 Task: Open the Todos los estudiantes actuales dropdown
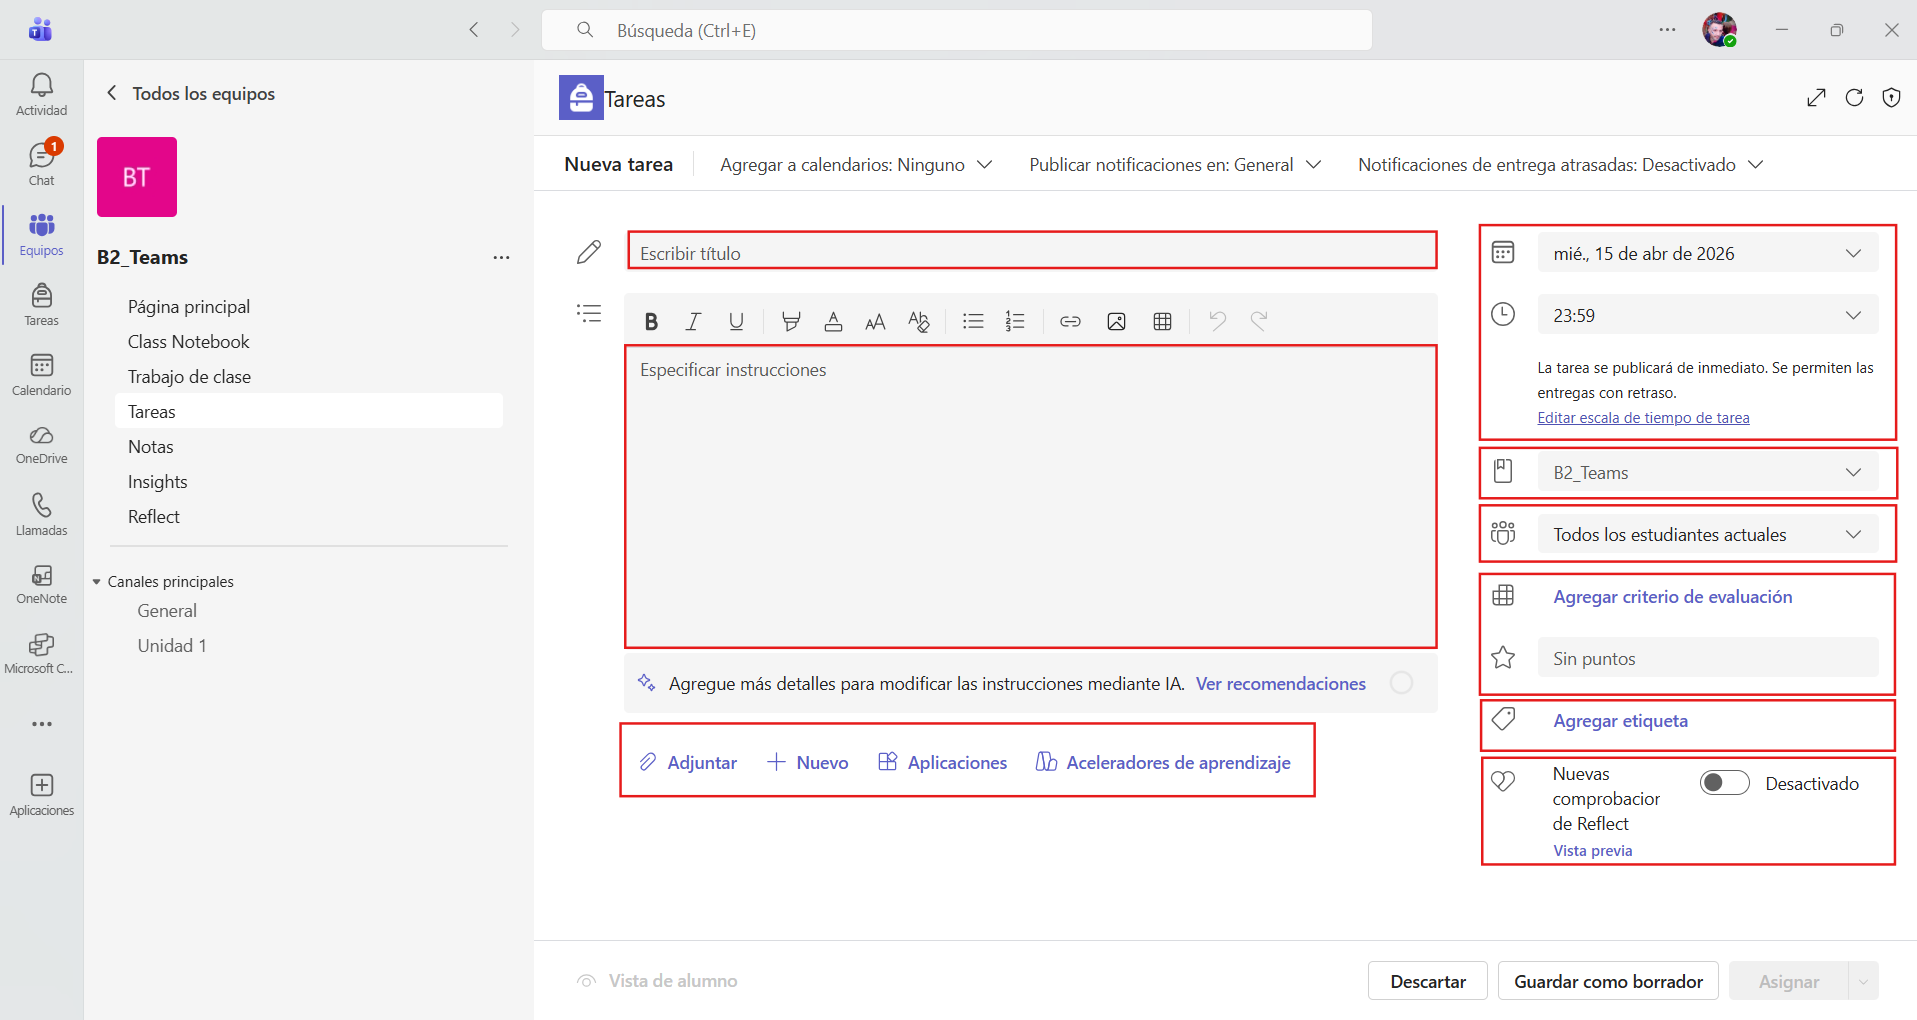click(x=1707, y=534)
